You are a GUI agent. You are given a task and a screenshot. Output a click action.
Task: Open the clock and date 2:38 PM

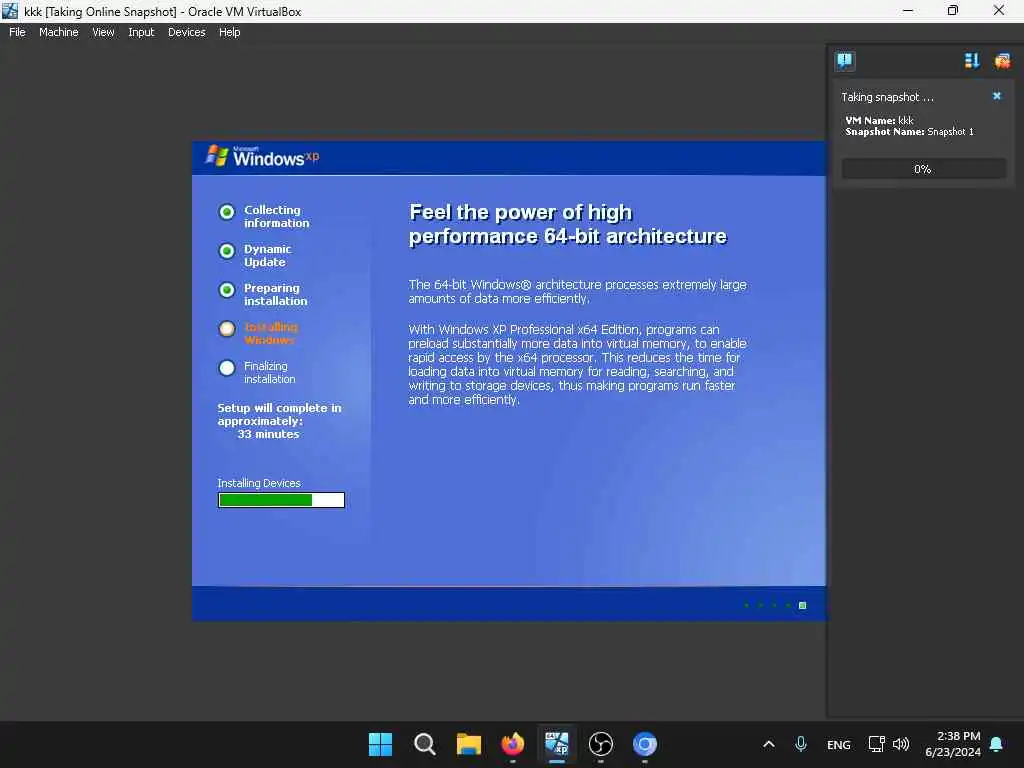point(953,744)
